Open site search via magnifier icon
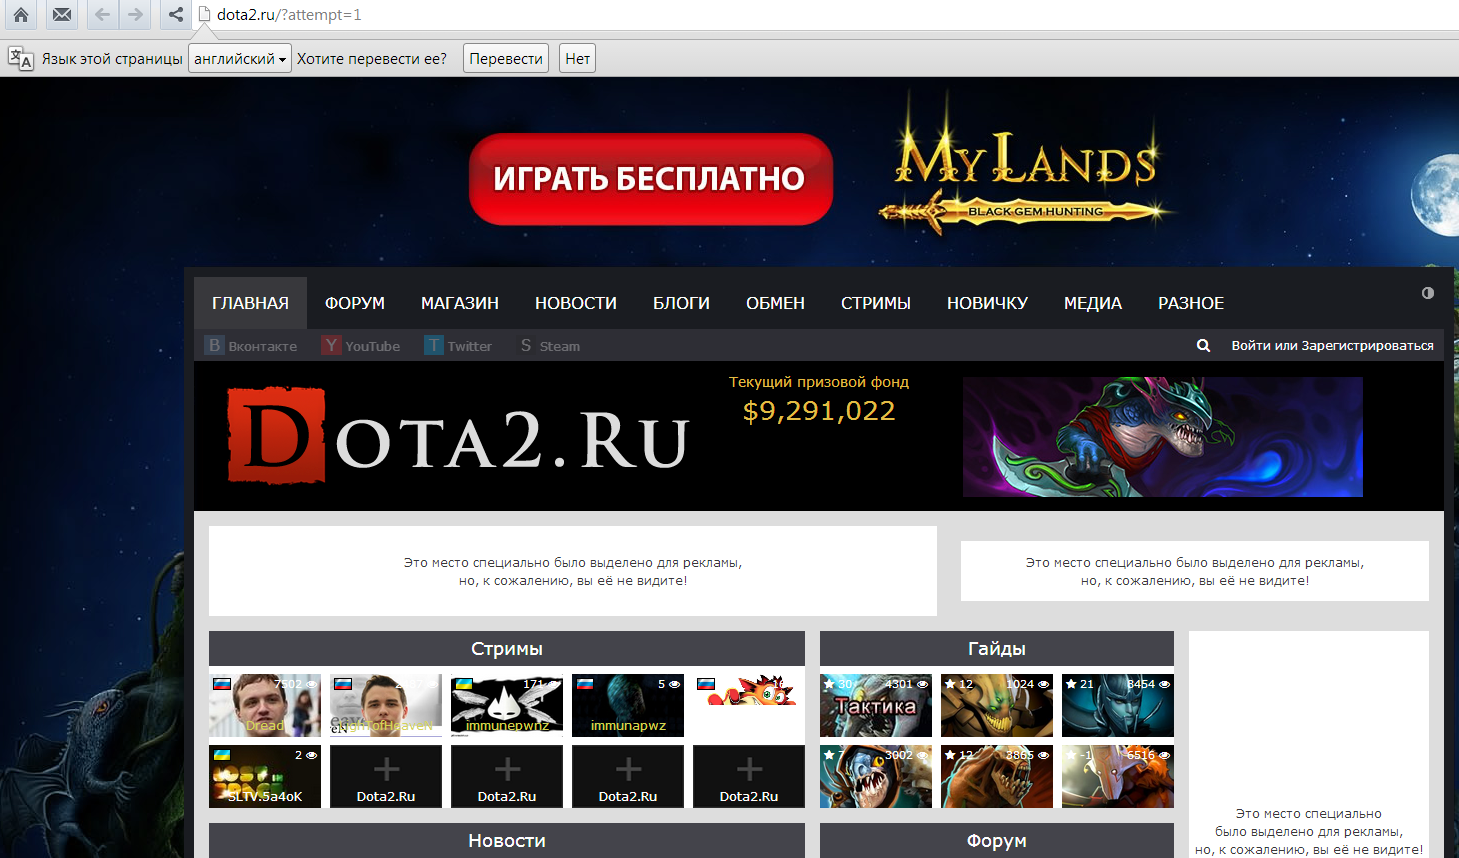This screenshot has height=858, width=1459. coord(1203,345)
